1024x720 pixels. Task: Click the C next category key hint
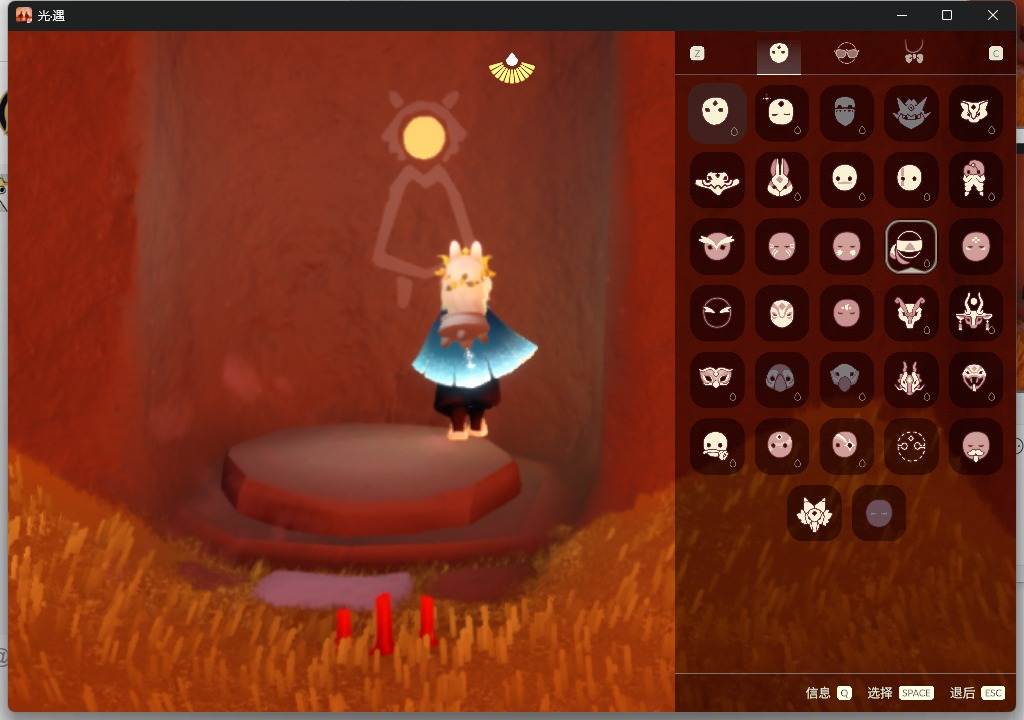point(995,54)
